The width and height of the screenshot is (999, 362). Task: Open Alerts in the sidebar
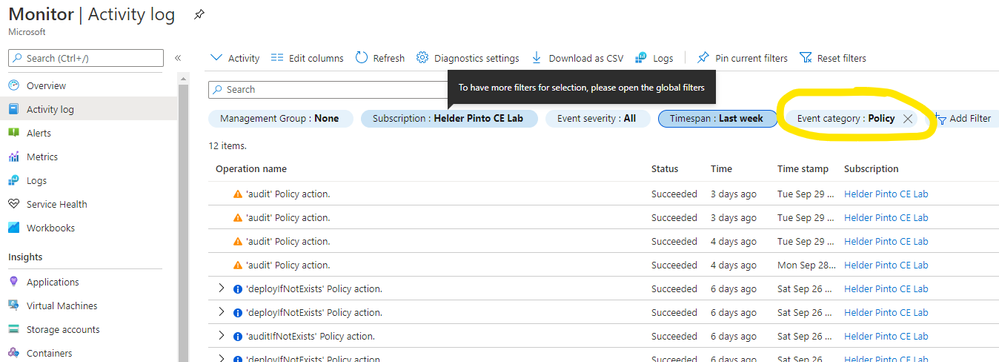coord(38,133)
